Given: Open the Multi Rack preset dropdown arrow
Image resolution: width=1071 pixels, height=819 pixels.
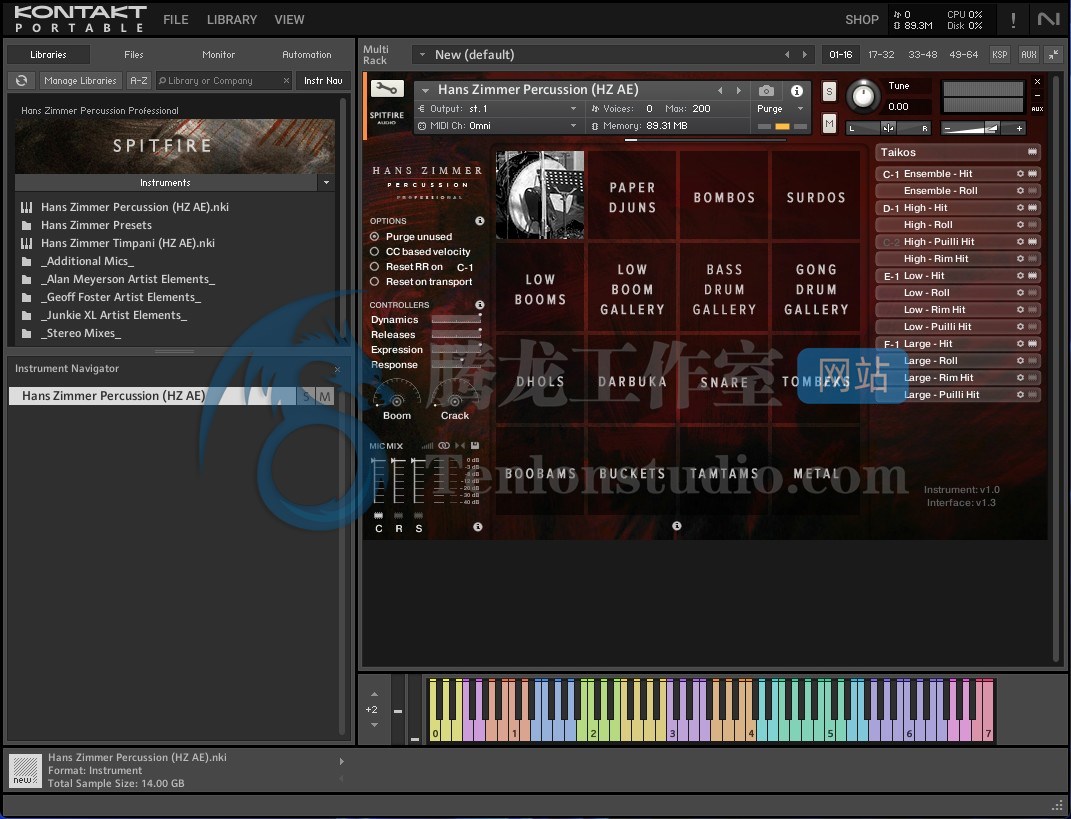Looking at the screenshot, I should 422,55.
